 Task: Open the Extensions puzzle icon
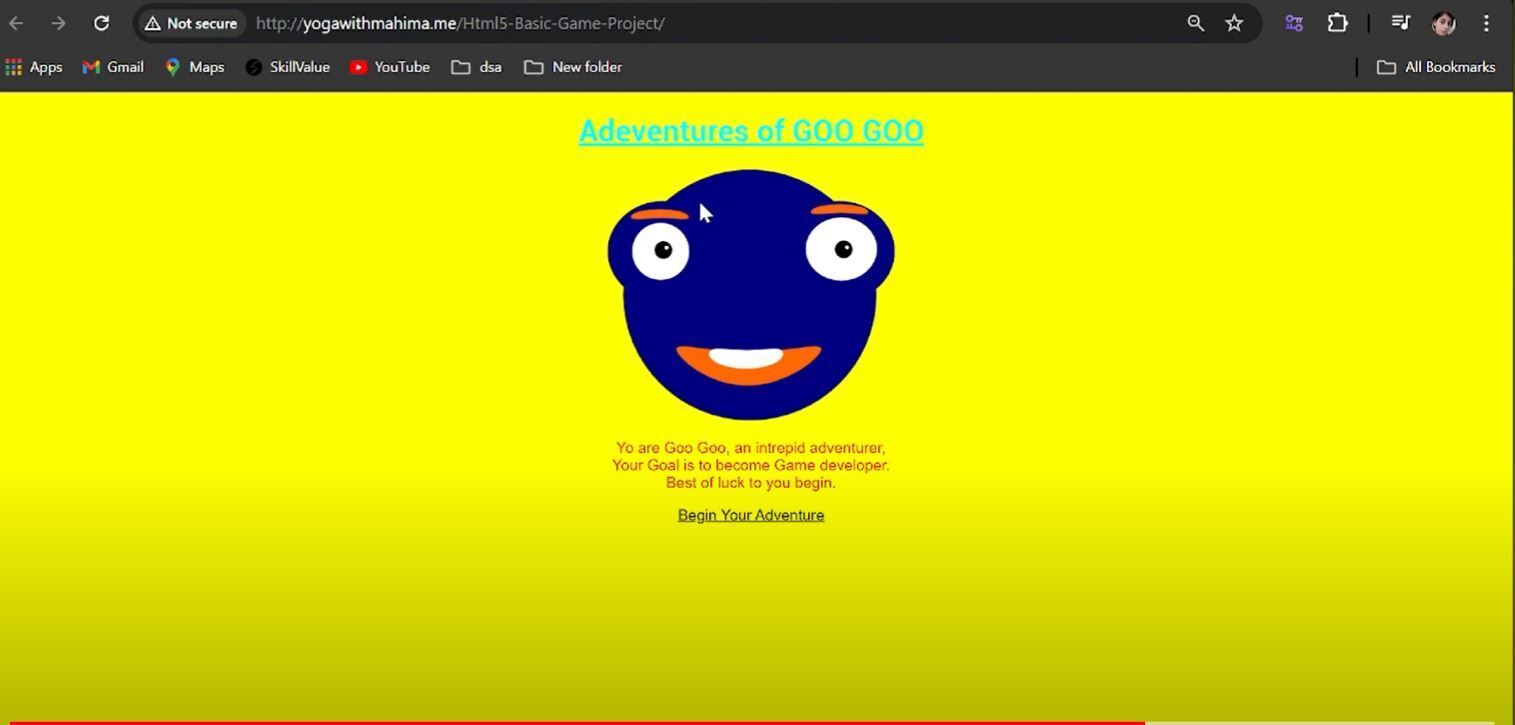coord(1337,23)
